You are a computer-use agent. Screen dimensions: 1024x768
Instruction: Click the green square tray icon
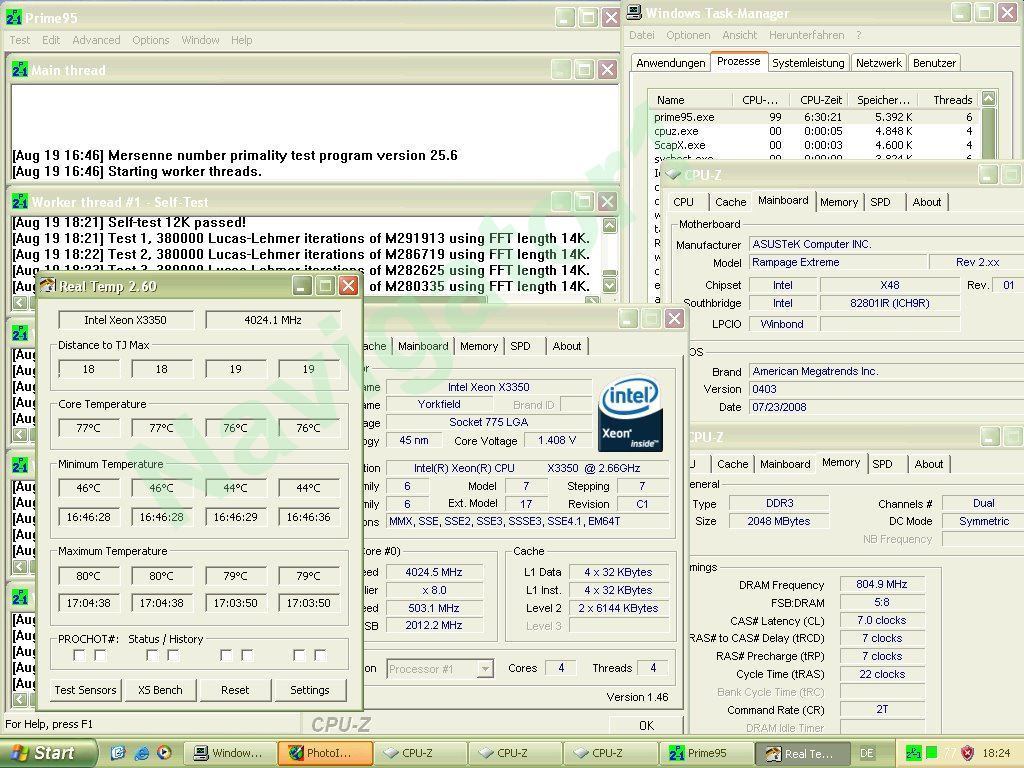(x=932, y=752)
